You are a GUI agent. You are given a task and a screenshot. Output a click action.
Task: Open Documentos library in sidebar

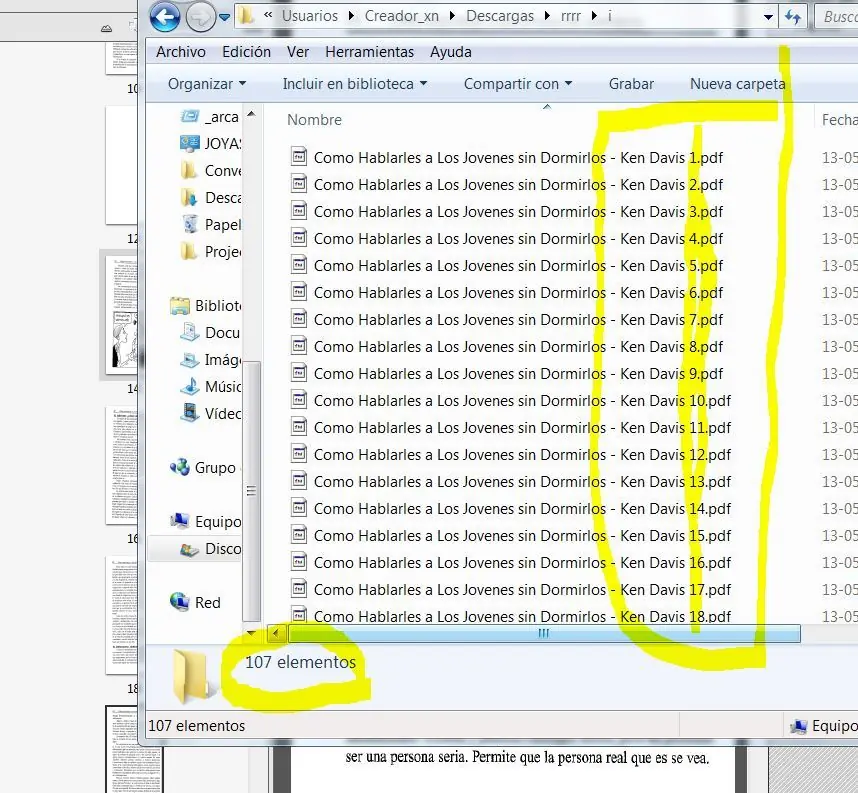click(211, 333)
